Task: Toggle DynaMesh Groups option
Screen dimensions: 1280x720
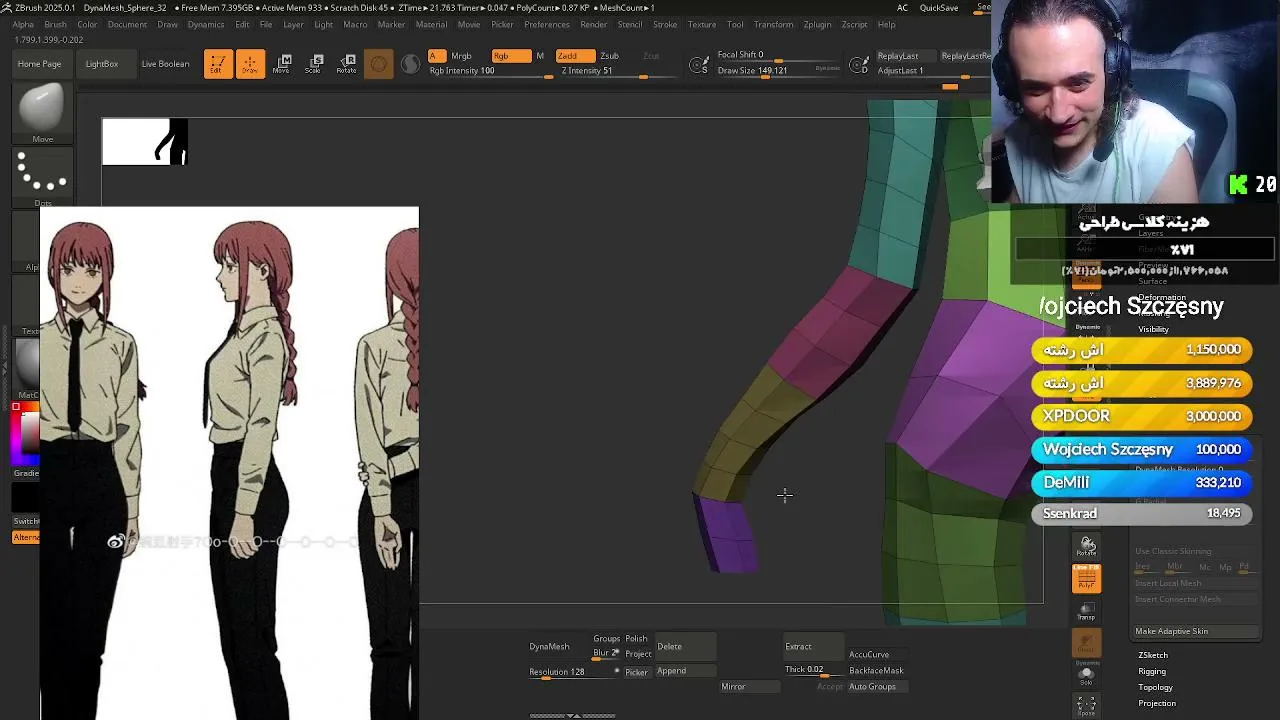Action: pos(606,639)
